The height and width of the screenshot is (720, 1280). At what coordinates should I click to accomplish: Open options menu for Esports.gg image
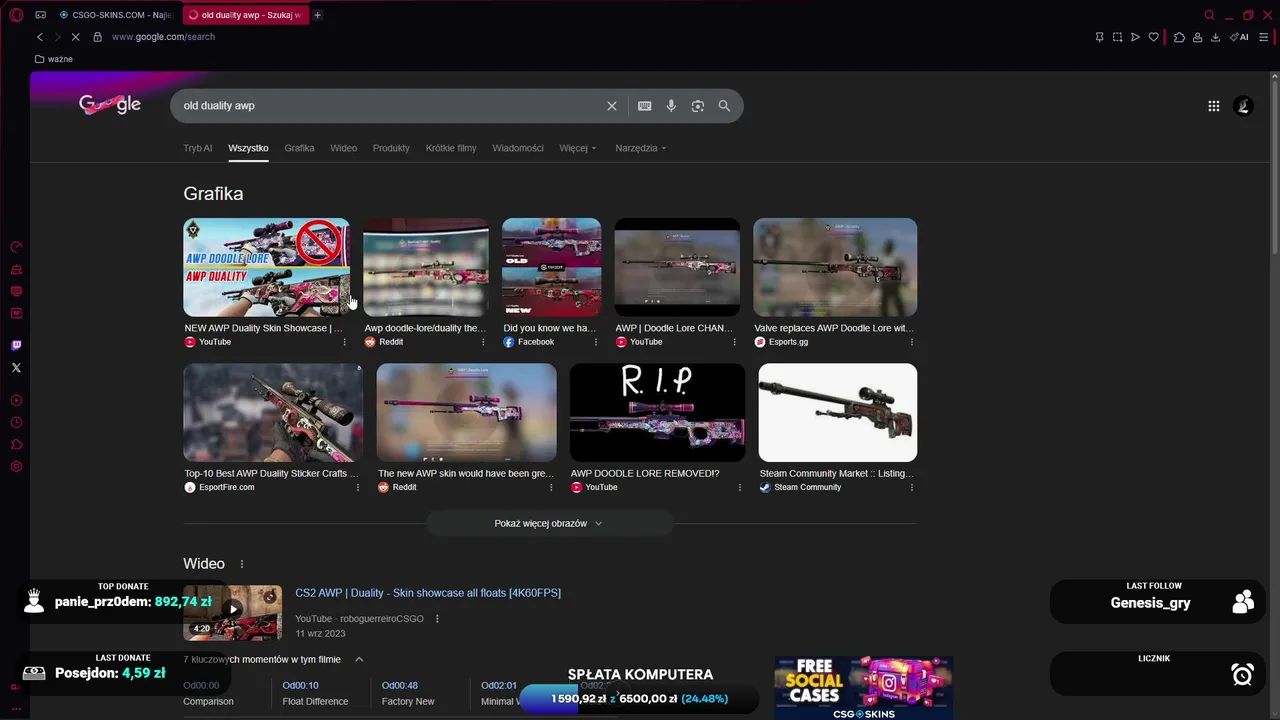911,342
